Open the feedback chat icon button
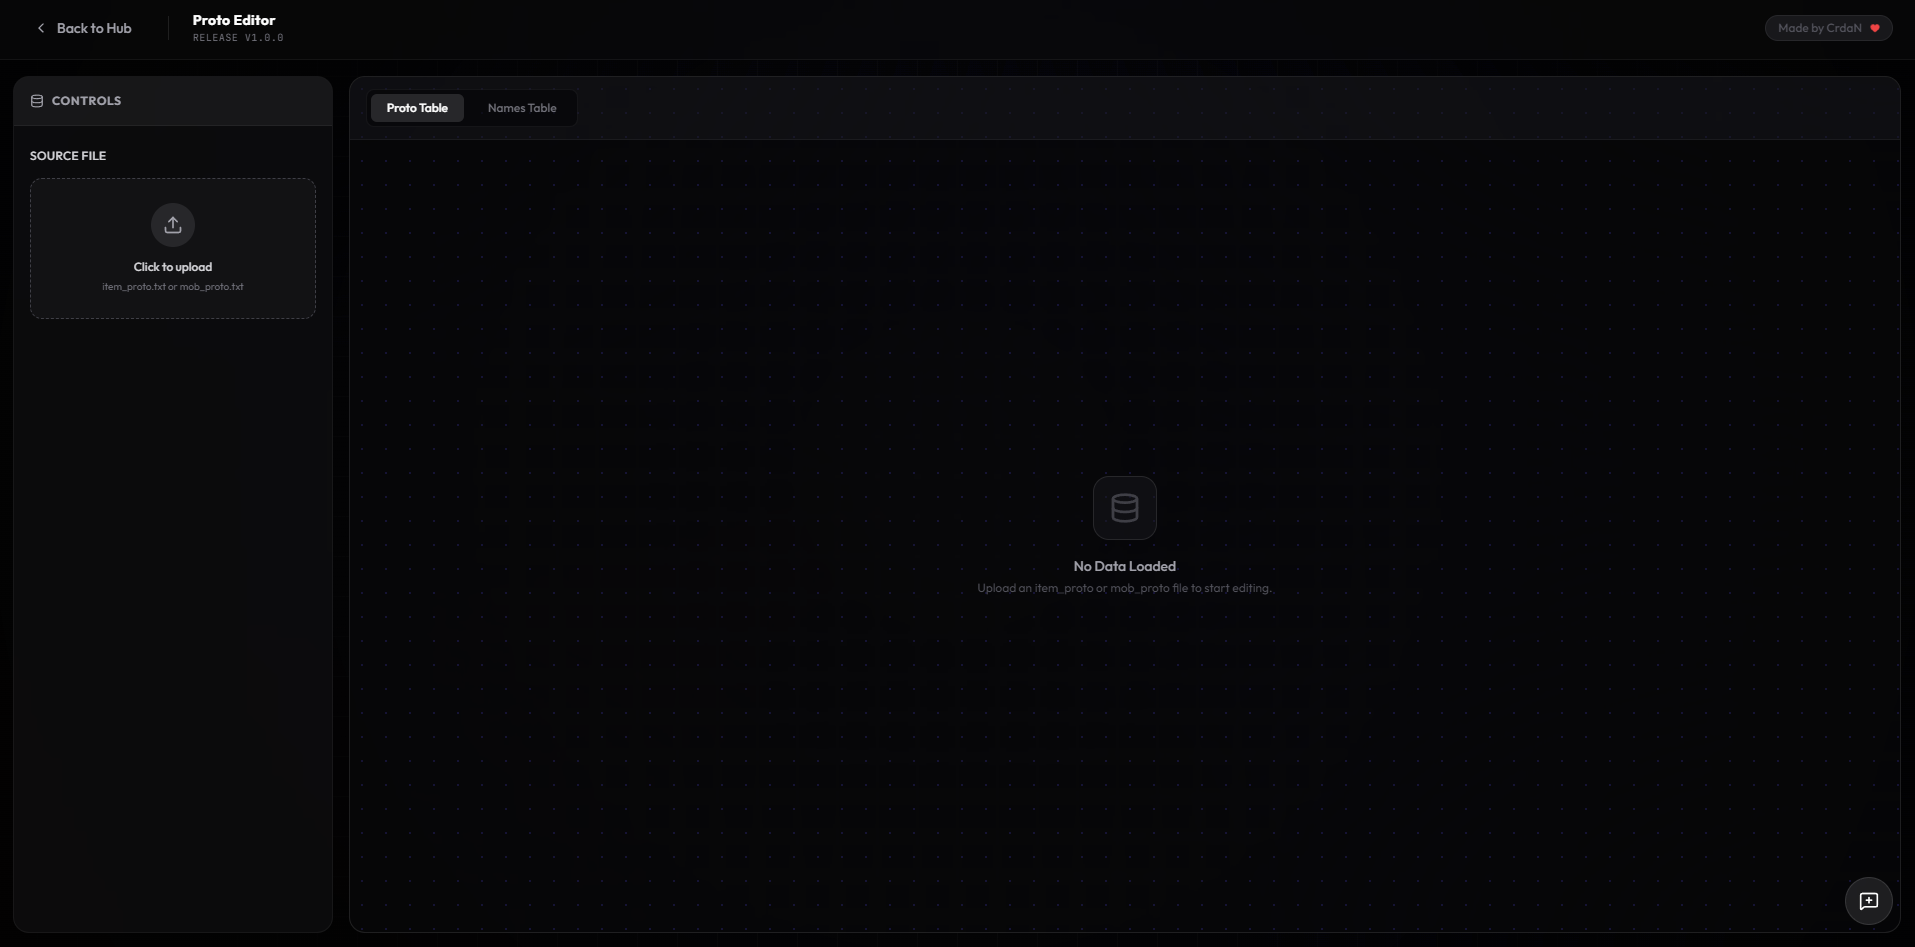 pos(1868,901)
